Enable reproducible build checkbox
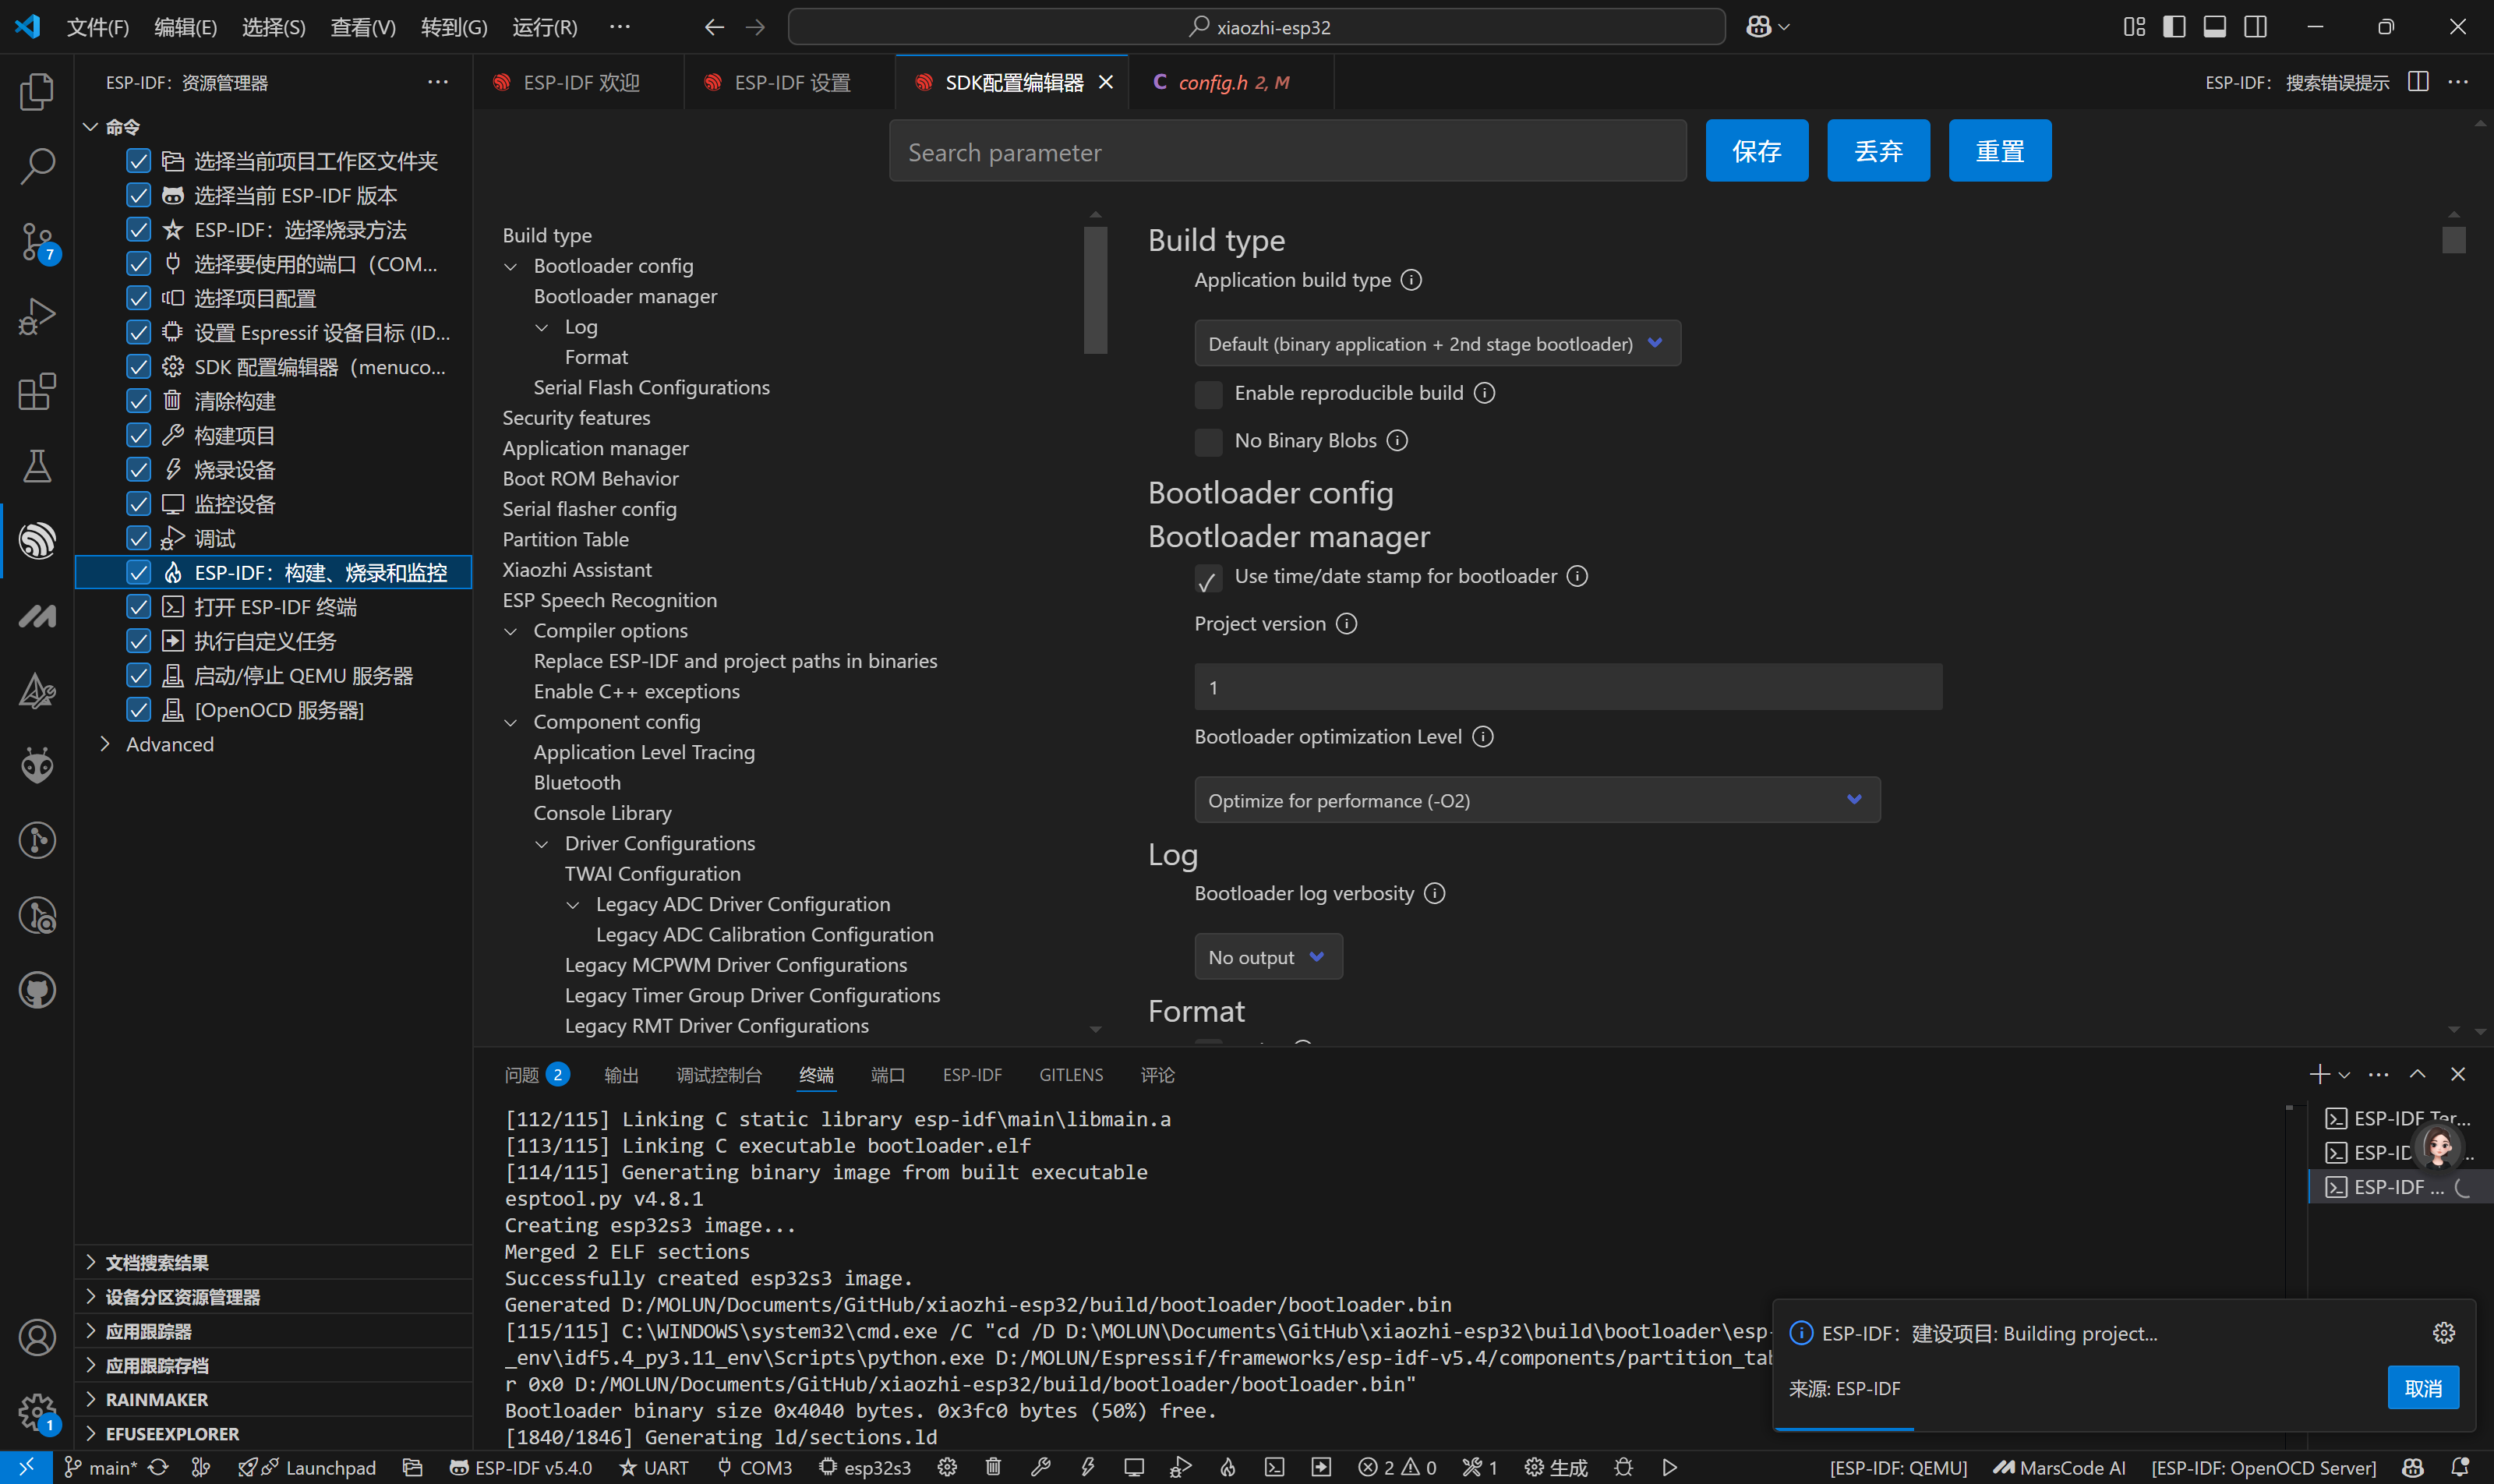Image resolution: width=2494 pixels, height=1484 pixels. (x=1208, y=394)
